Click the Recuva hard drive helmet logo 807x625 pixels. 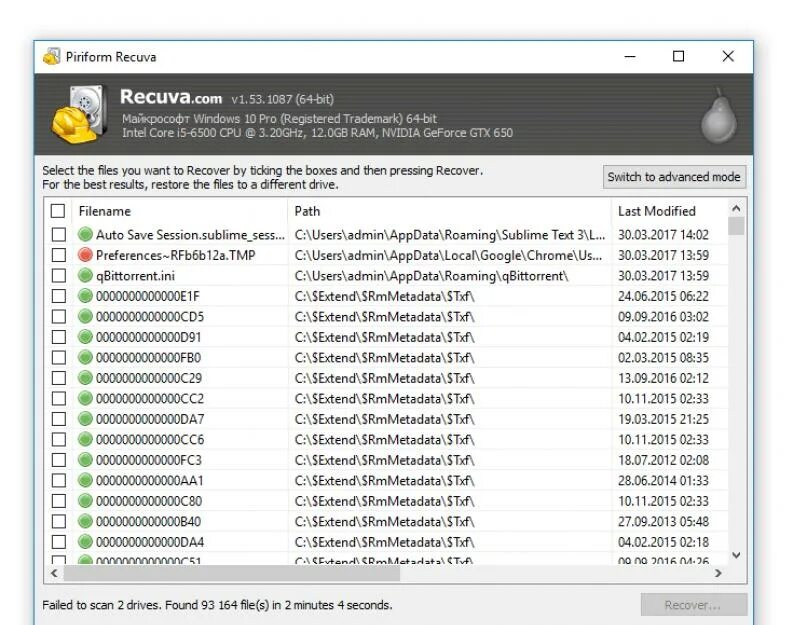[x=80, y=114]
